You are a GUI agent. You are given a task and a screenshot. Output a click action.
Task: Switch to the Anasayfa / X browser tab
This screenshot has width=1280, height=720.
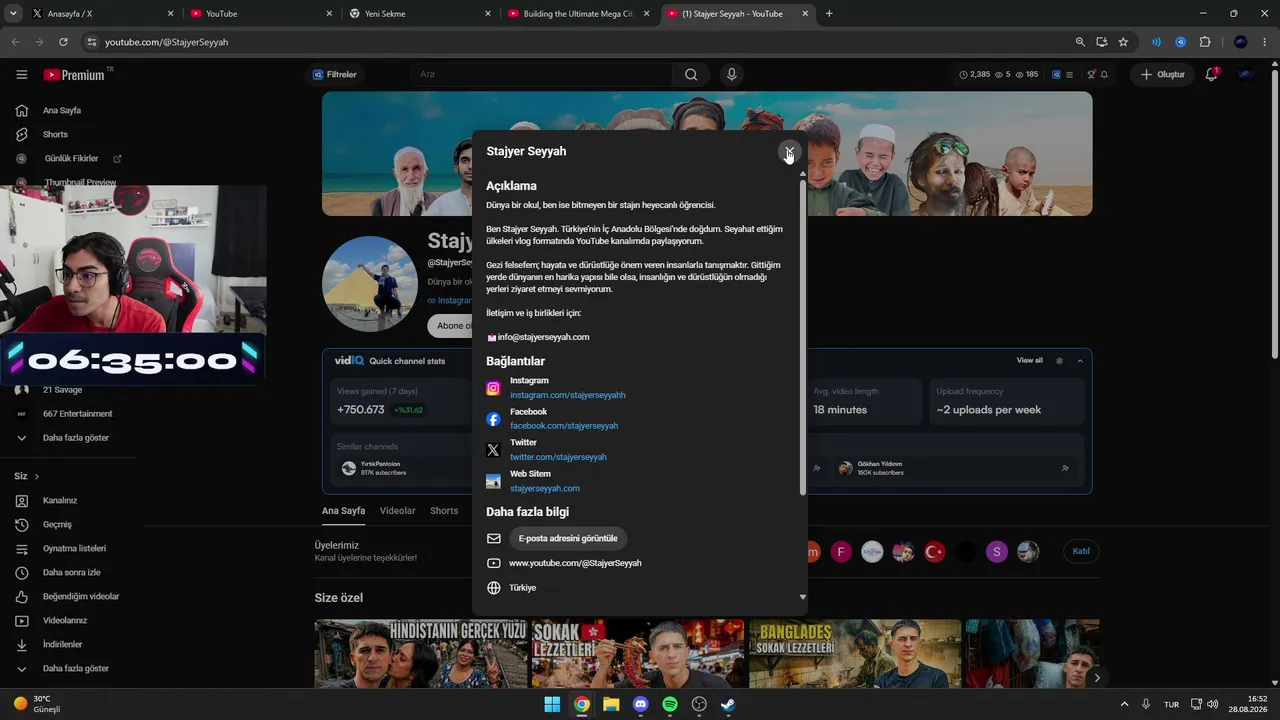point(101,14)
